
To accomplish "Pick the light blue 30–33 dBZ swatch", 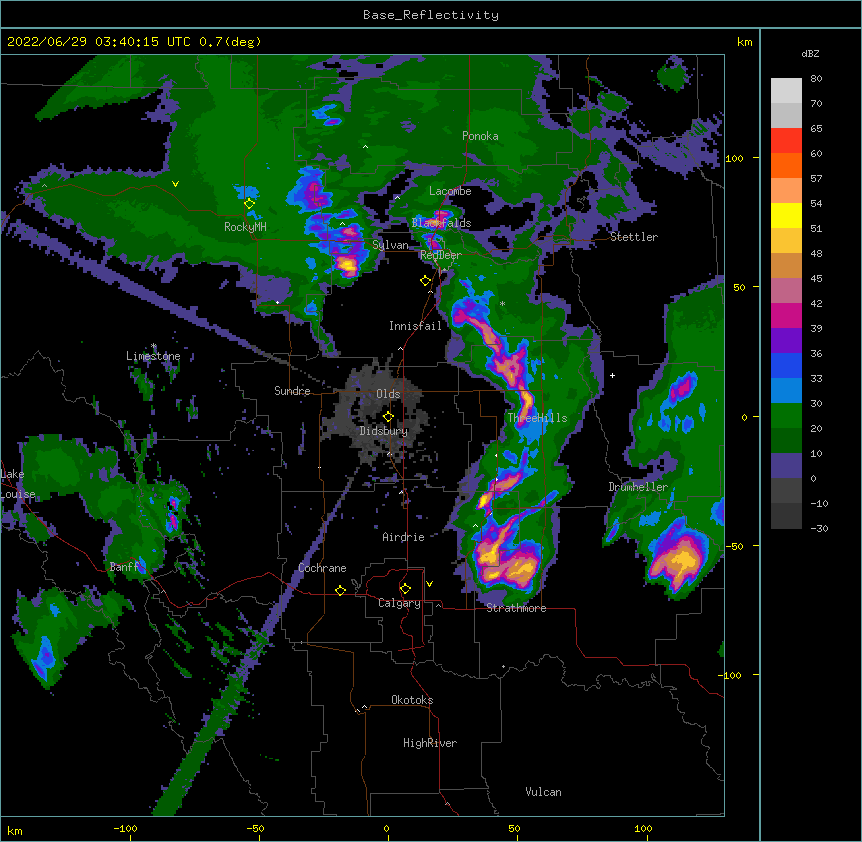I will pyautogui.click(x=786, y=391).
